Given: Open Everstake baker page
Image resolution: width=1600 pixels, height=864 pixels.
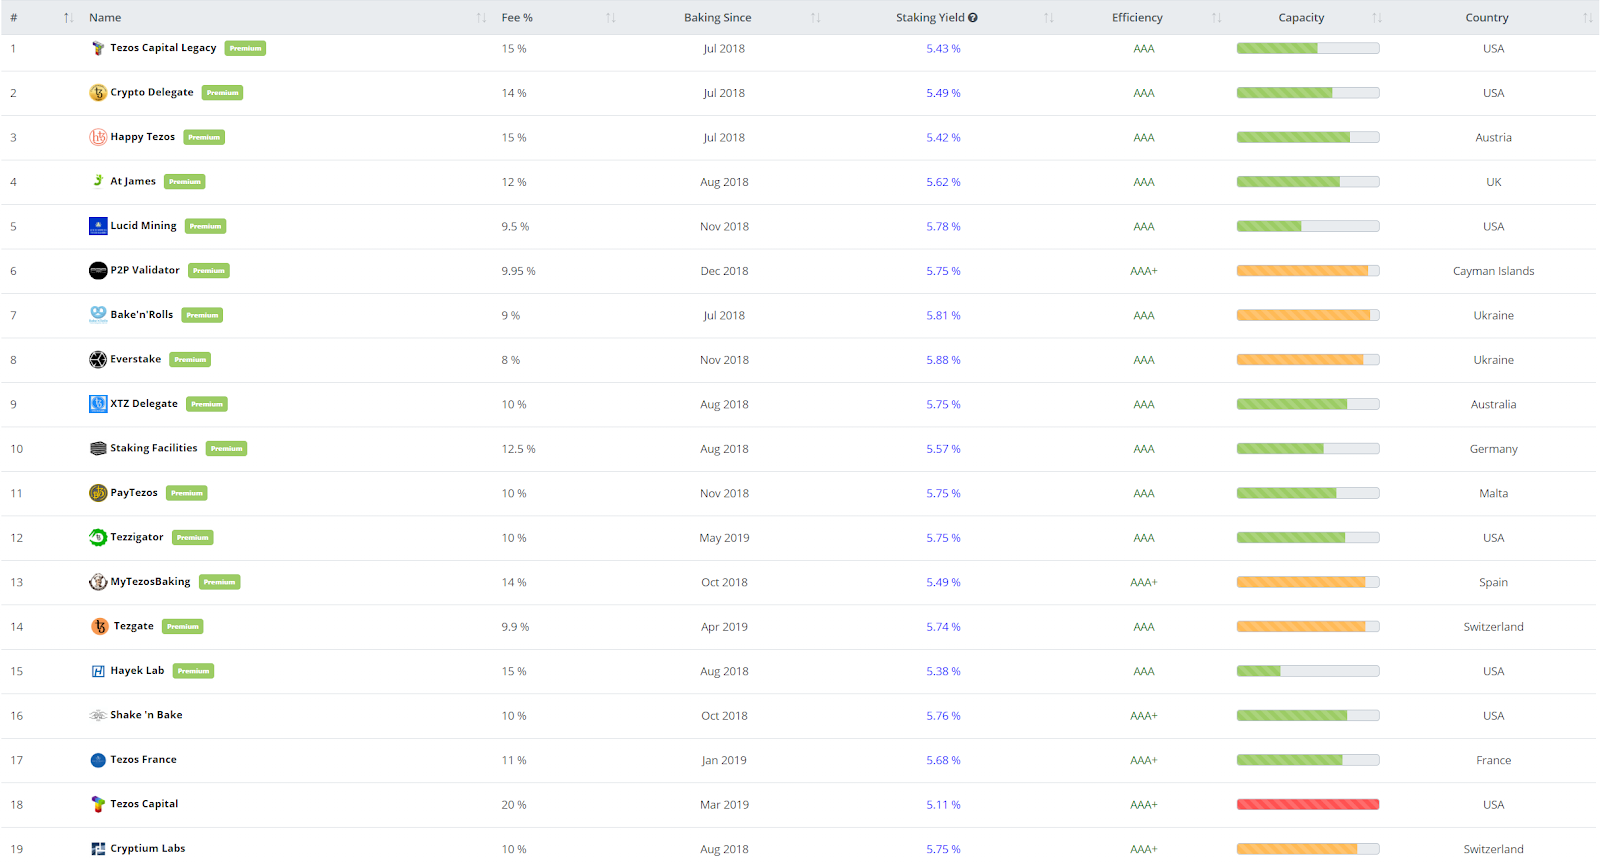Looking at the screenshot, I should coord(136,359).
